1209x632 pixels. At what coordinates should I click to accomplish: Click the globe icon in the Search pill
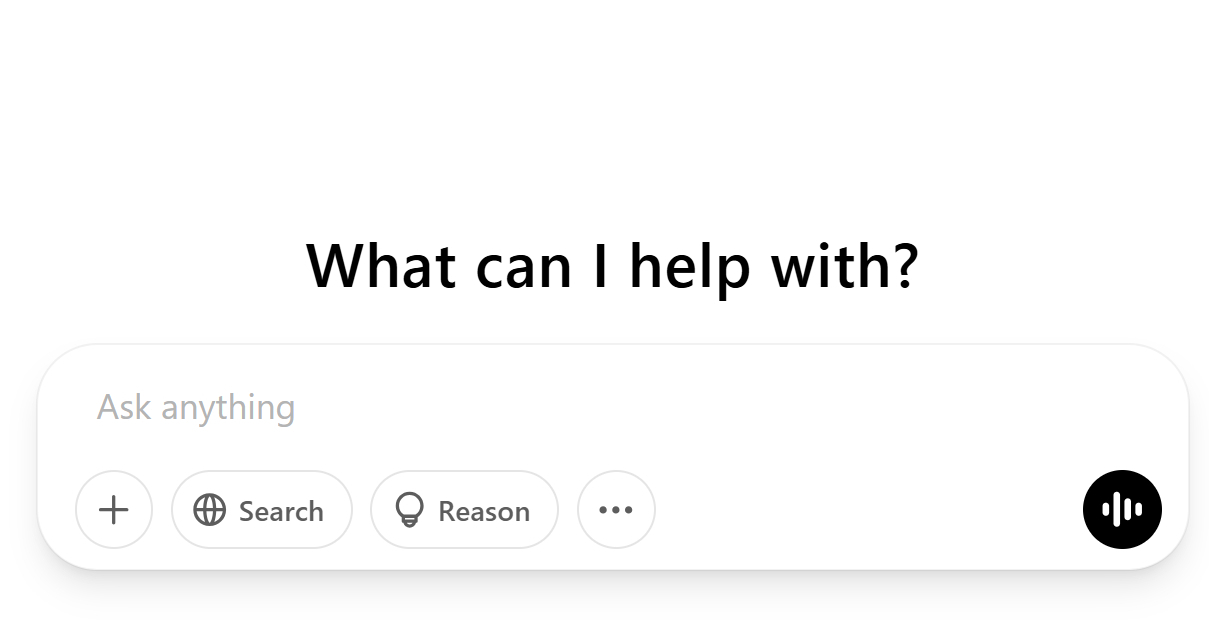(x=209, y=510)
